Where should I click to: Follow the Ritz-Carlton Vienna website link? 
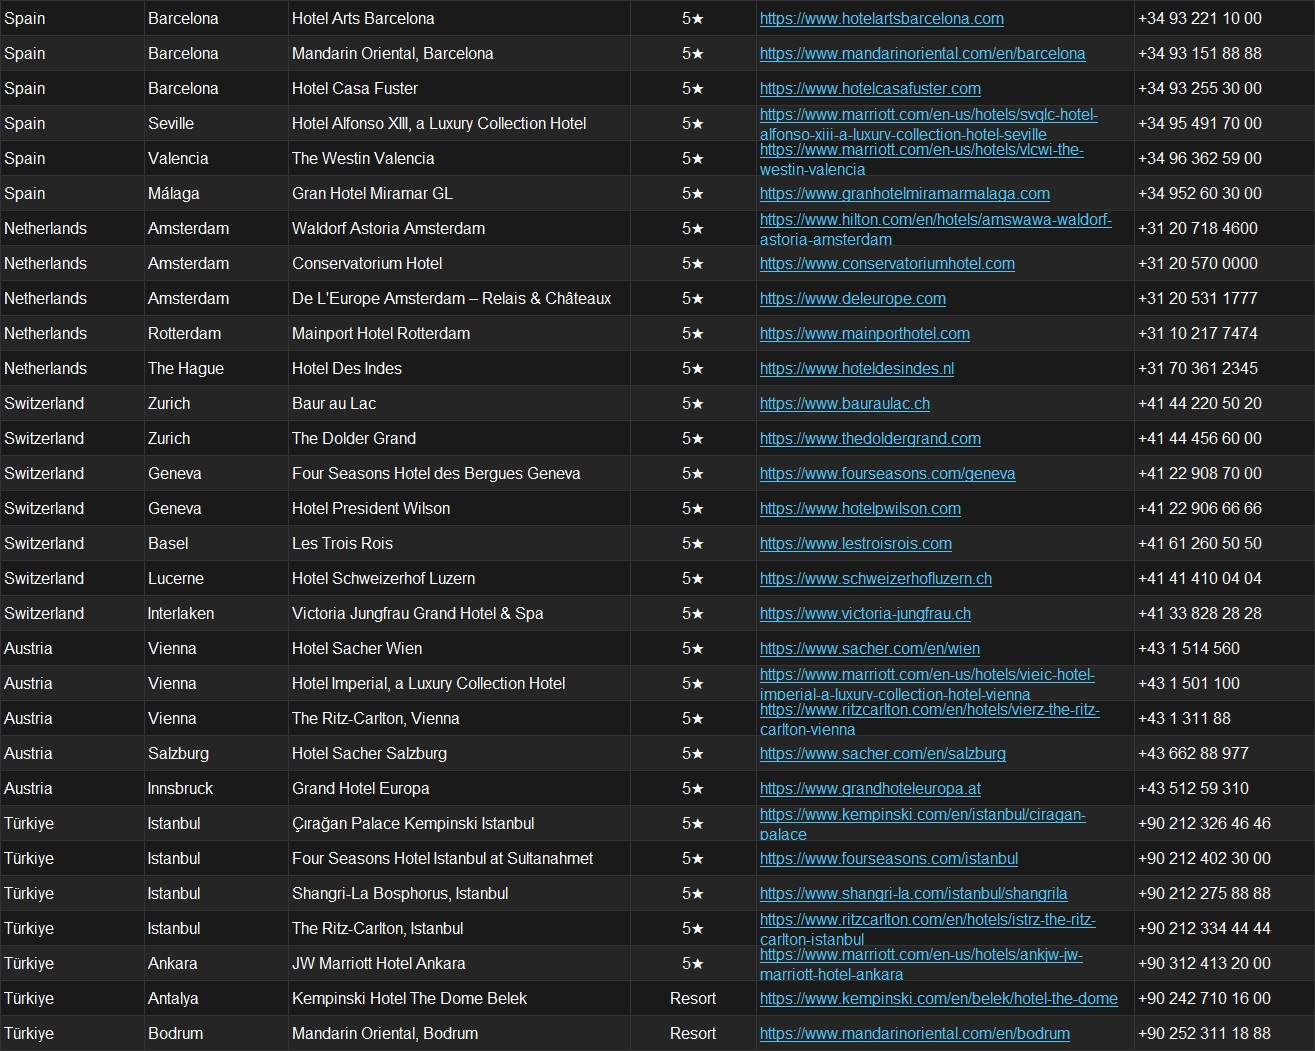929,719
